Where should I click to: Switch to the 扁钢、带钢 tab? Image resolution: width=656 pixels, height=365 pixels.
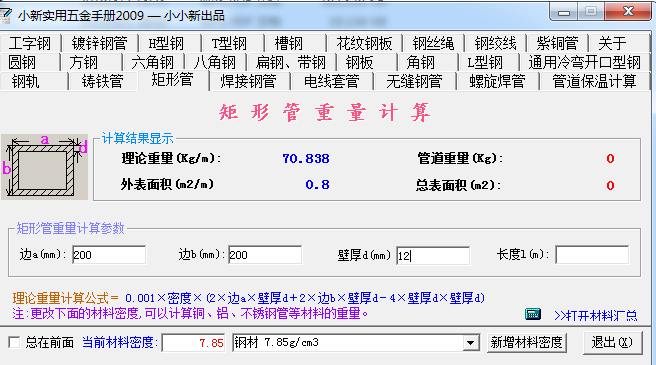(291, 62)
